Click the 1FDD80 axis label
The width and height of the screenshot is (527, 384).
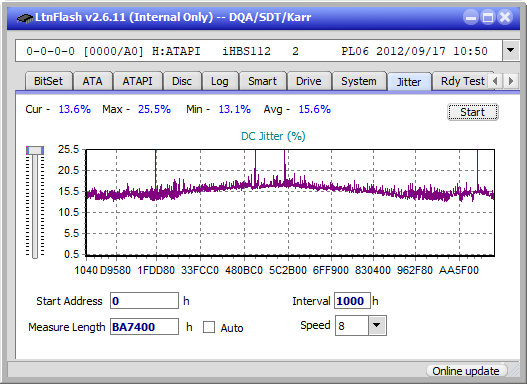(x=156, y=270)
